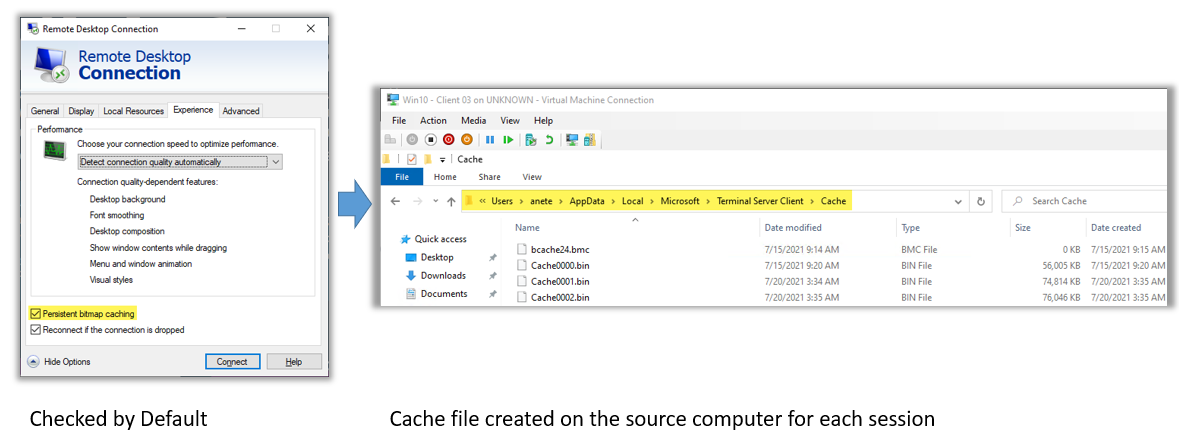Click Terminal Server Client in the breadcrumb
The width and height of the screenshot is (1179, 443).
(x=759, y=202)
